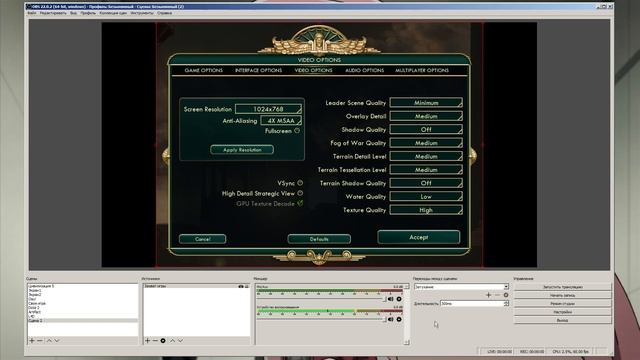Viewport: 640px width, 360px height.
Task: Open the Terrain Shadow Quality dropdown
Action: point(426,183)
